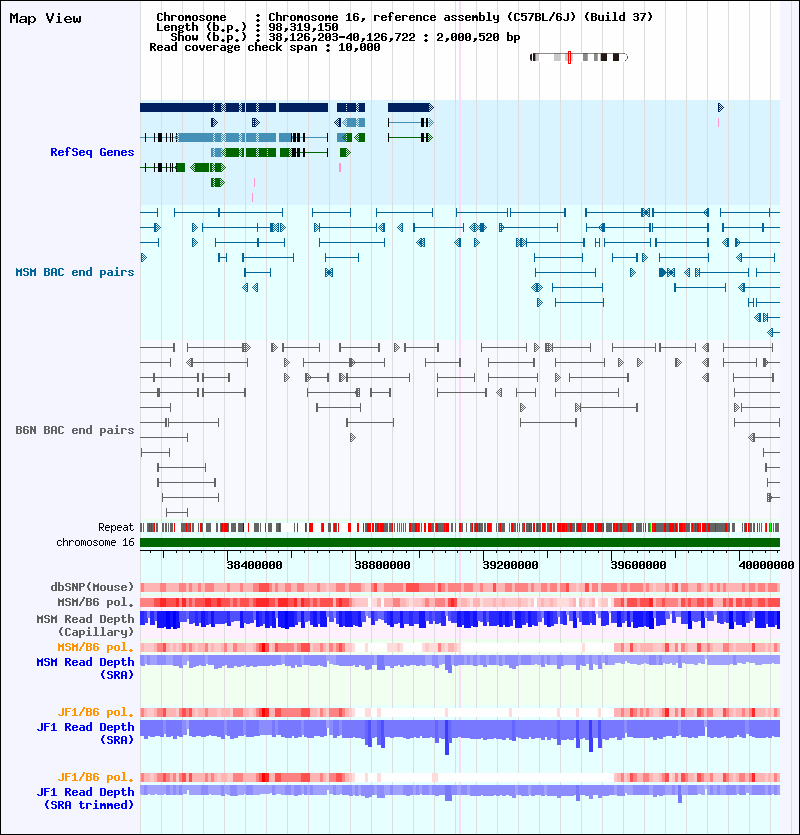The height and width of the screenshot is (835, 800).
Task: Click the Read coverage check span text
Action: (x=265, y=47)
